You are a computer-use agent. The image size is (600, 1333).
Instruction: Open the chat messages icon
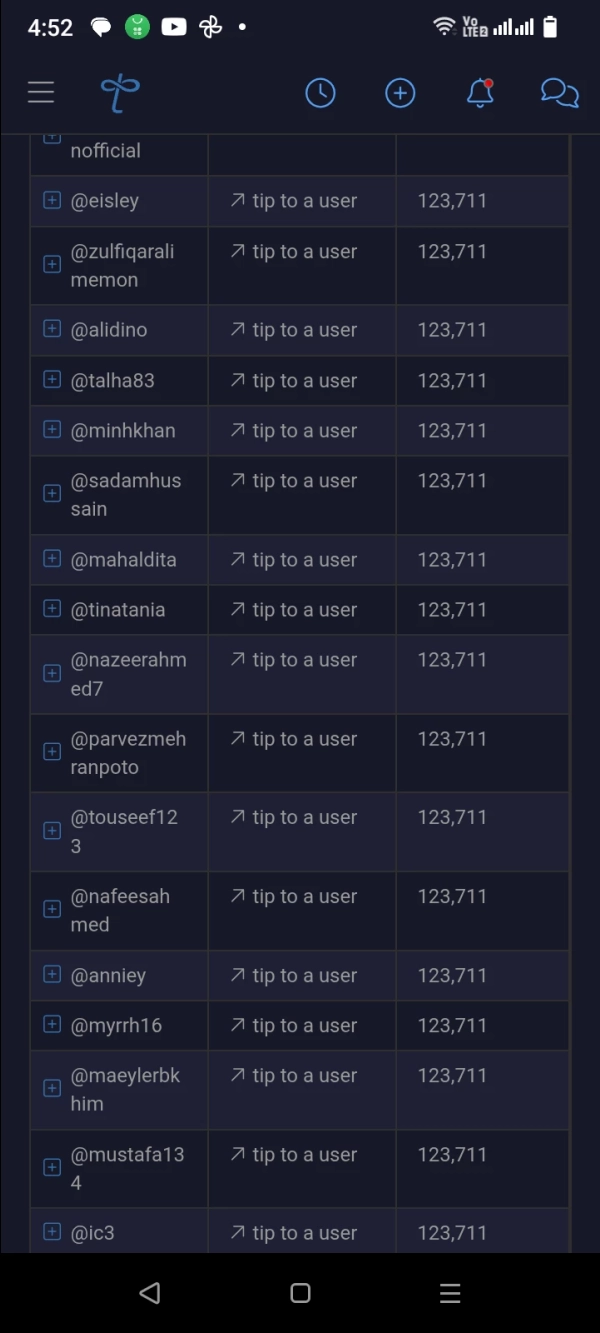[x=559, y=93]
